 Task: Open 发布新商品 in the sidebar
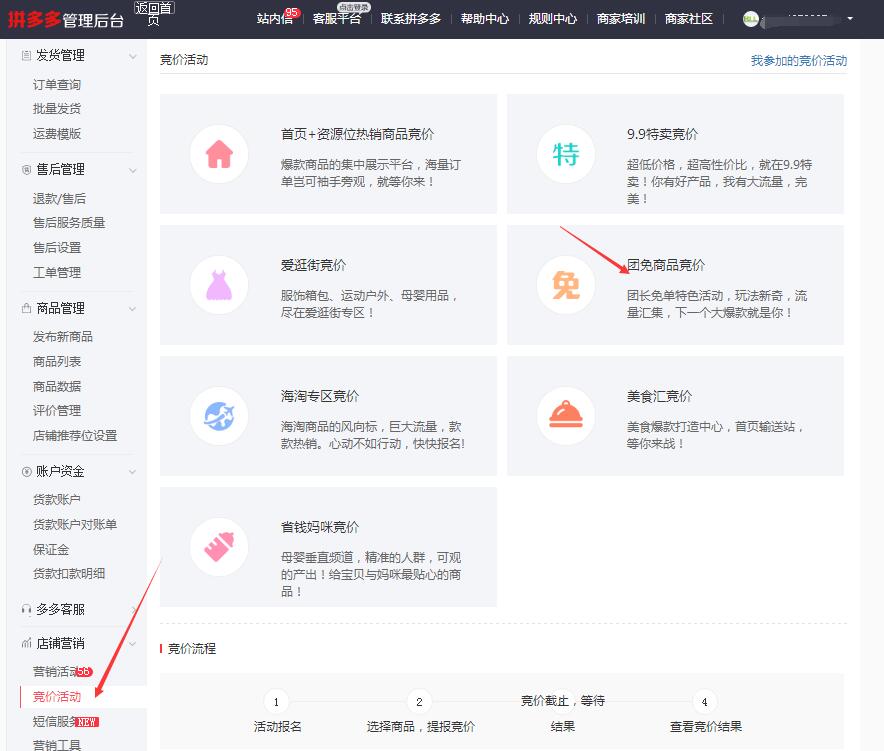click(x=63, y=337)
